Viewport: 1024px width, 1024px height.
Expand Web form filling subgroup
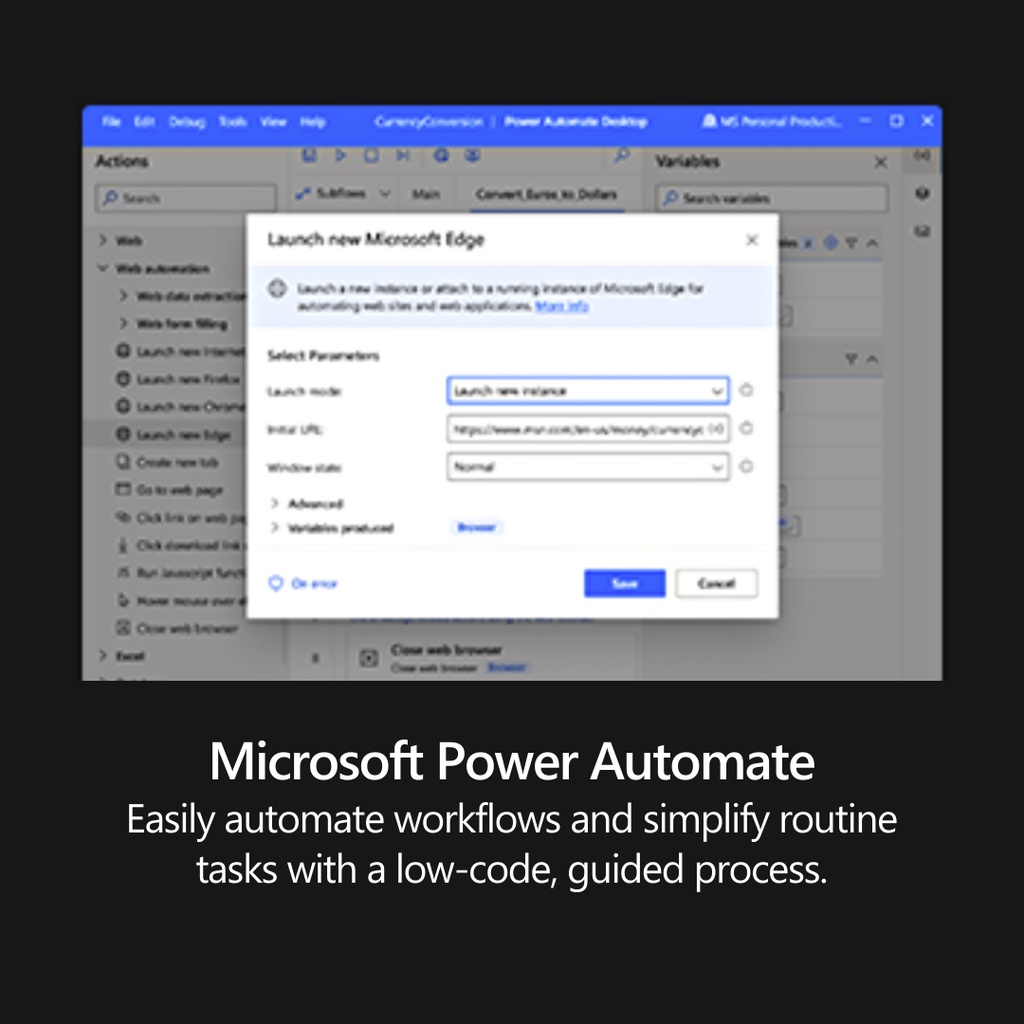[123, 323]
